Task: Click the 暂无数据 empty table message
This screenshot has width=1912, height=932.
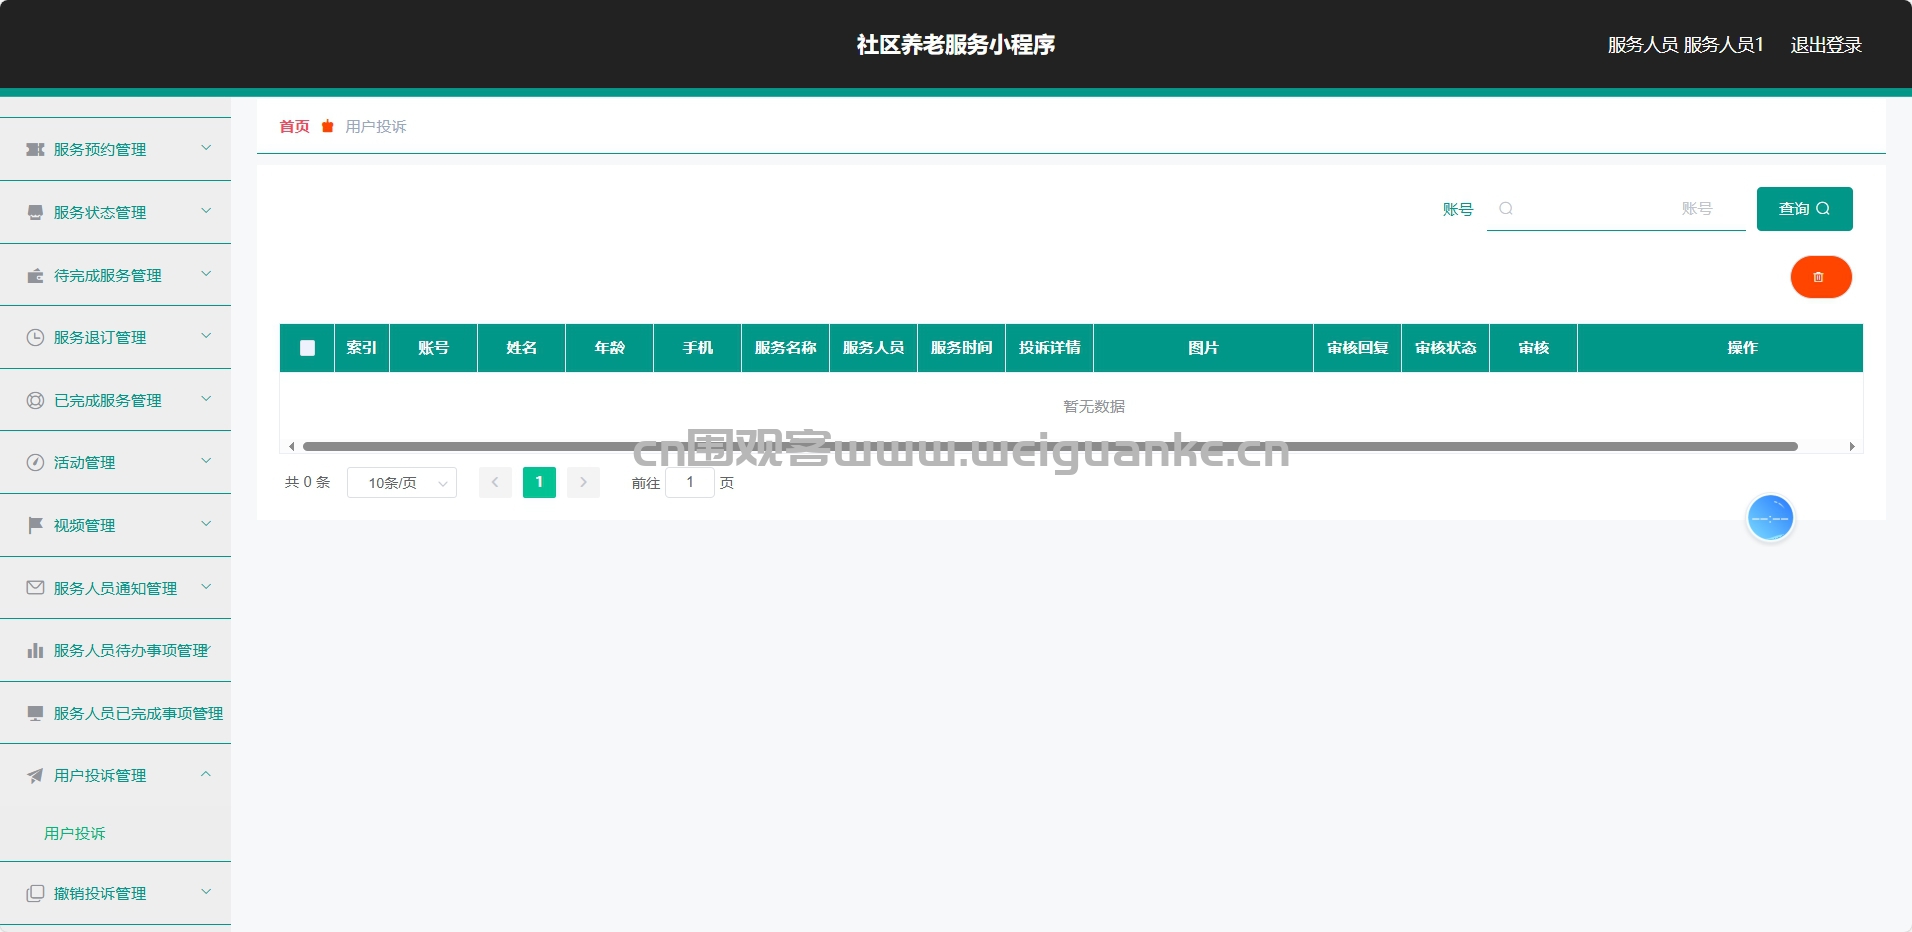Action: coord(1094,406)
